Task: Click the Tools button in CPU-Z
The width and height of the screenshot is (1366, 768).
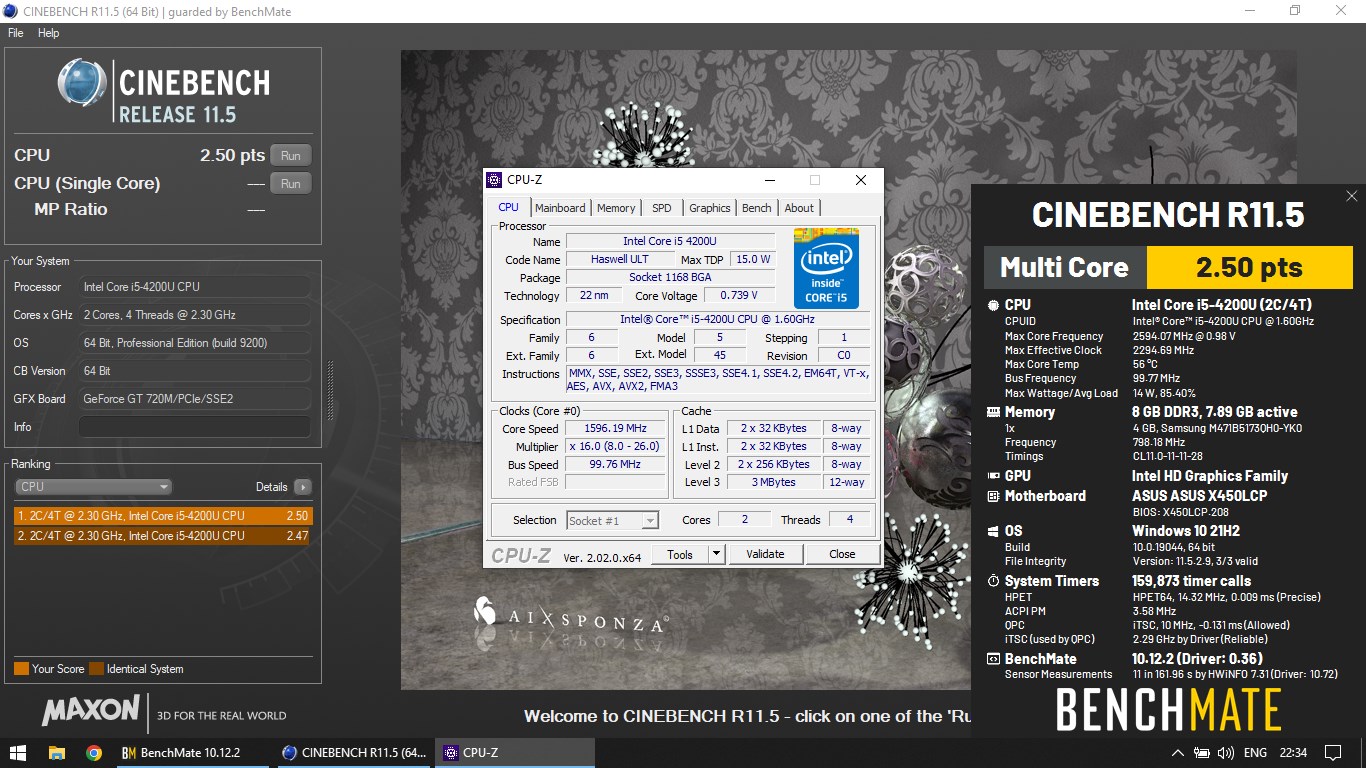Action: click(680, 554)
